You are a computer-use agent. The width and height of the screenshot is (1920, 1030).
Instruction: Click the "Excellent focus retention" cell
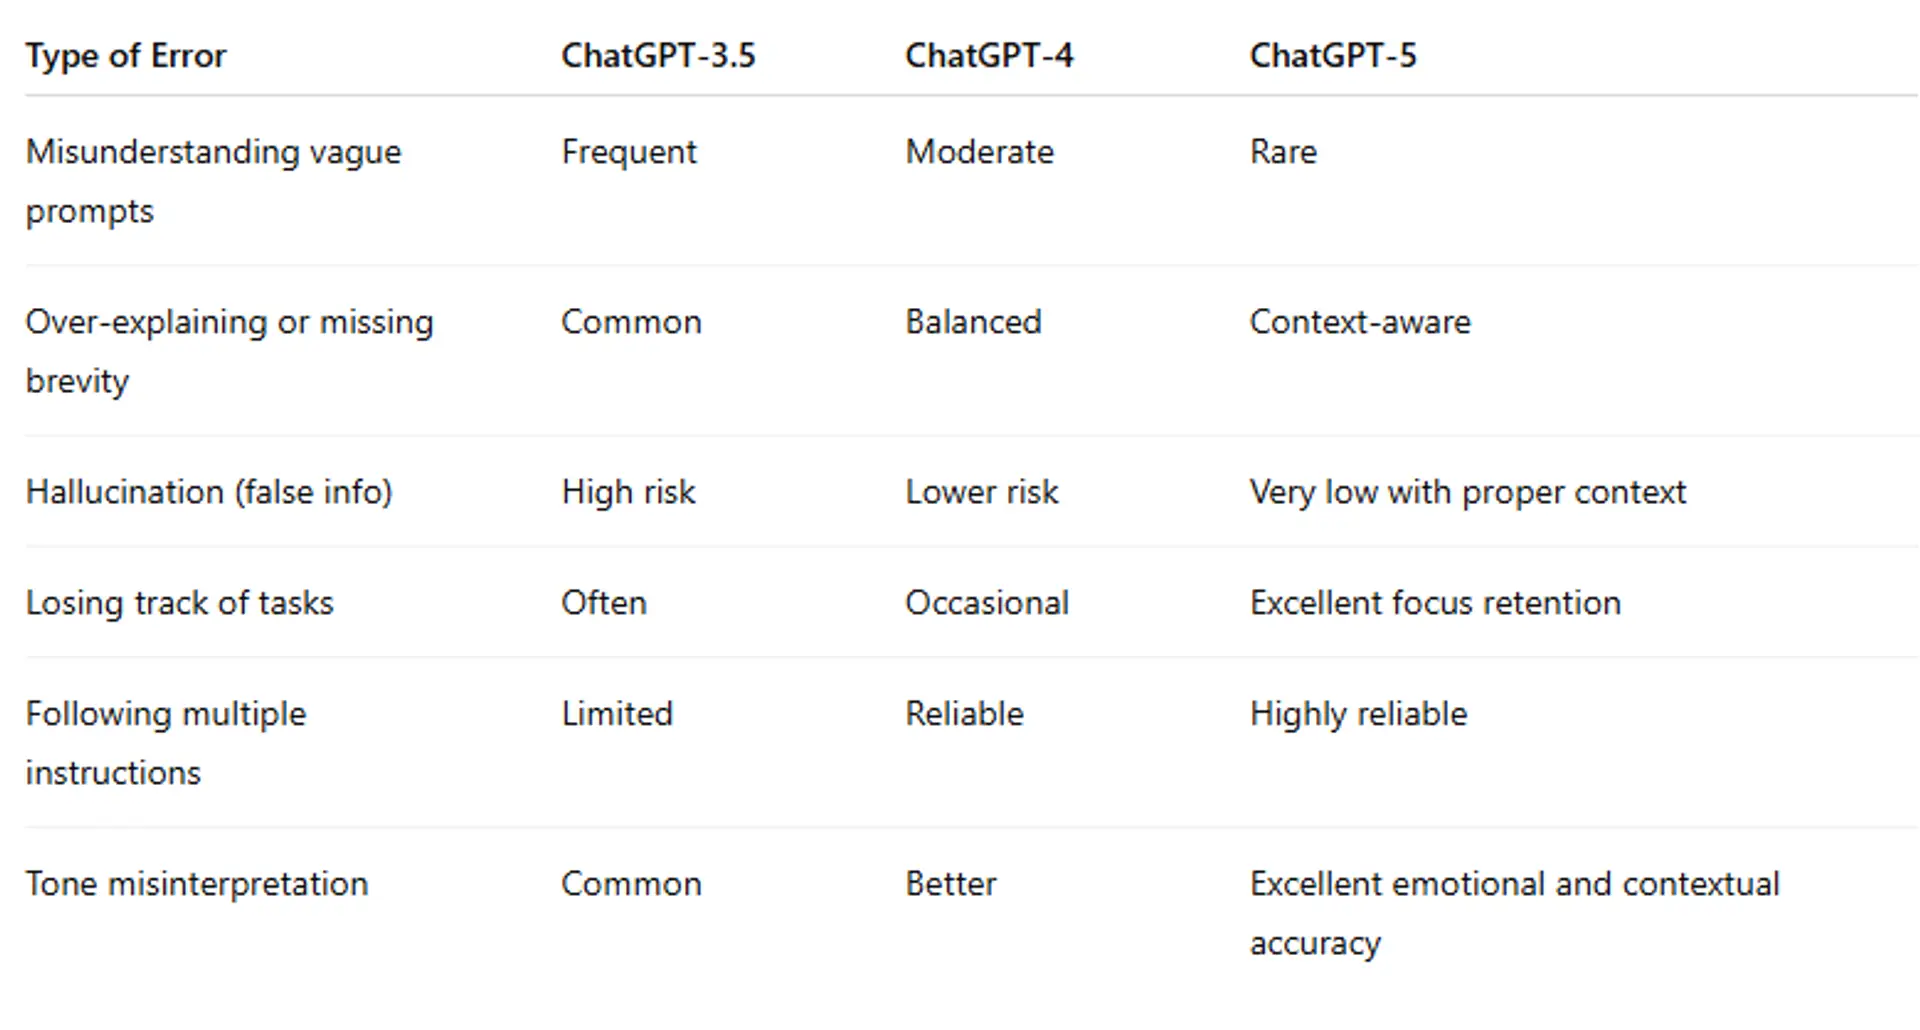coord(1435,603)
